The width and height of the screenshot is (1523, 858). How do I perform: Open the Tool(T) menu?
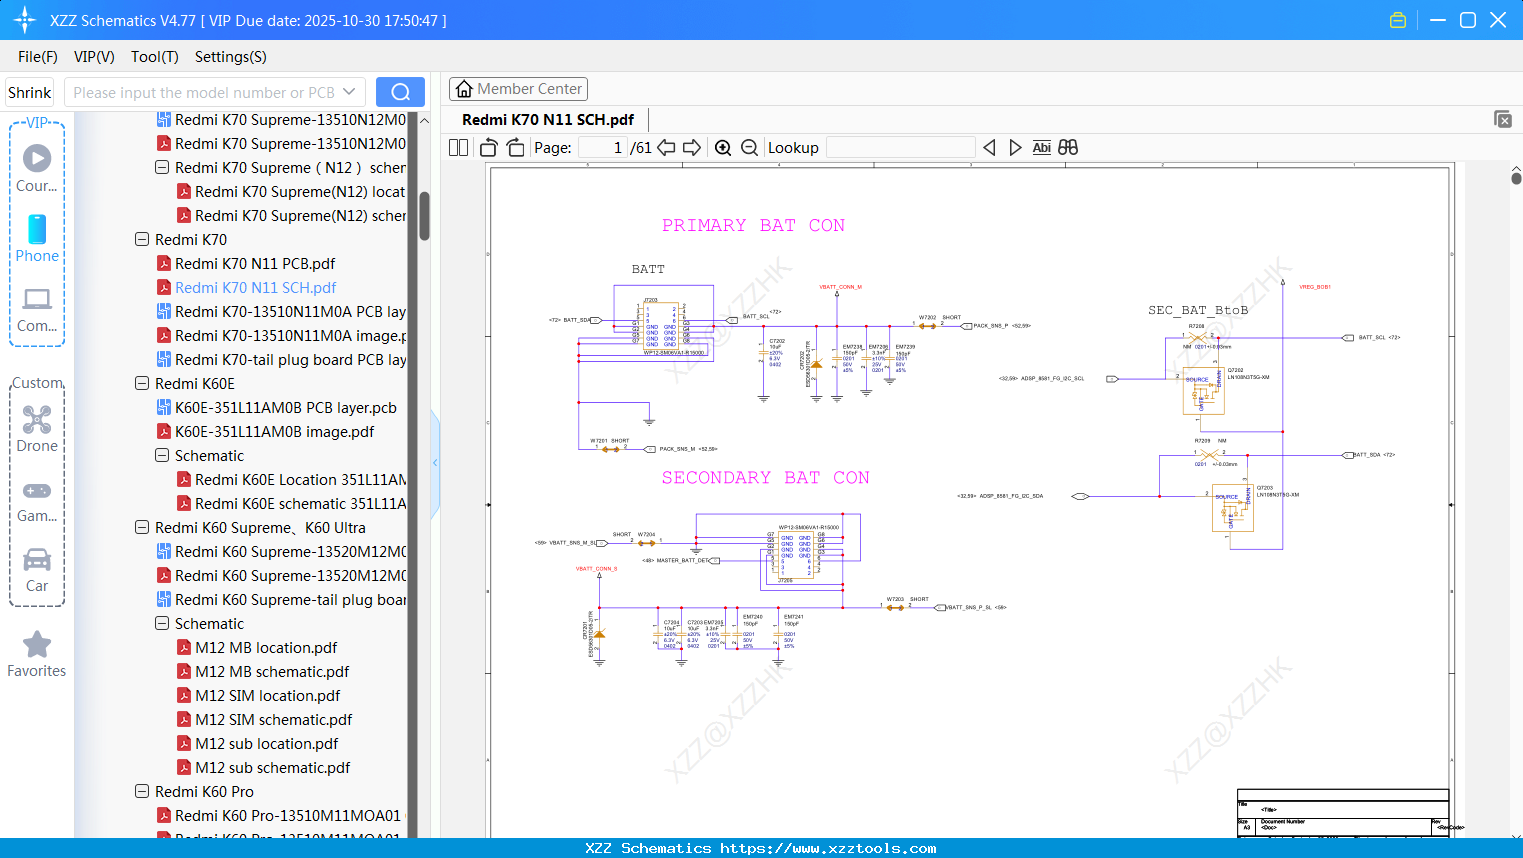tap(154, 57)
